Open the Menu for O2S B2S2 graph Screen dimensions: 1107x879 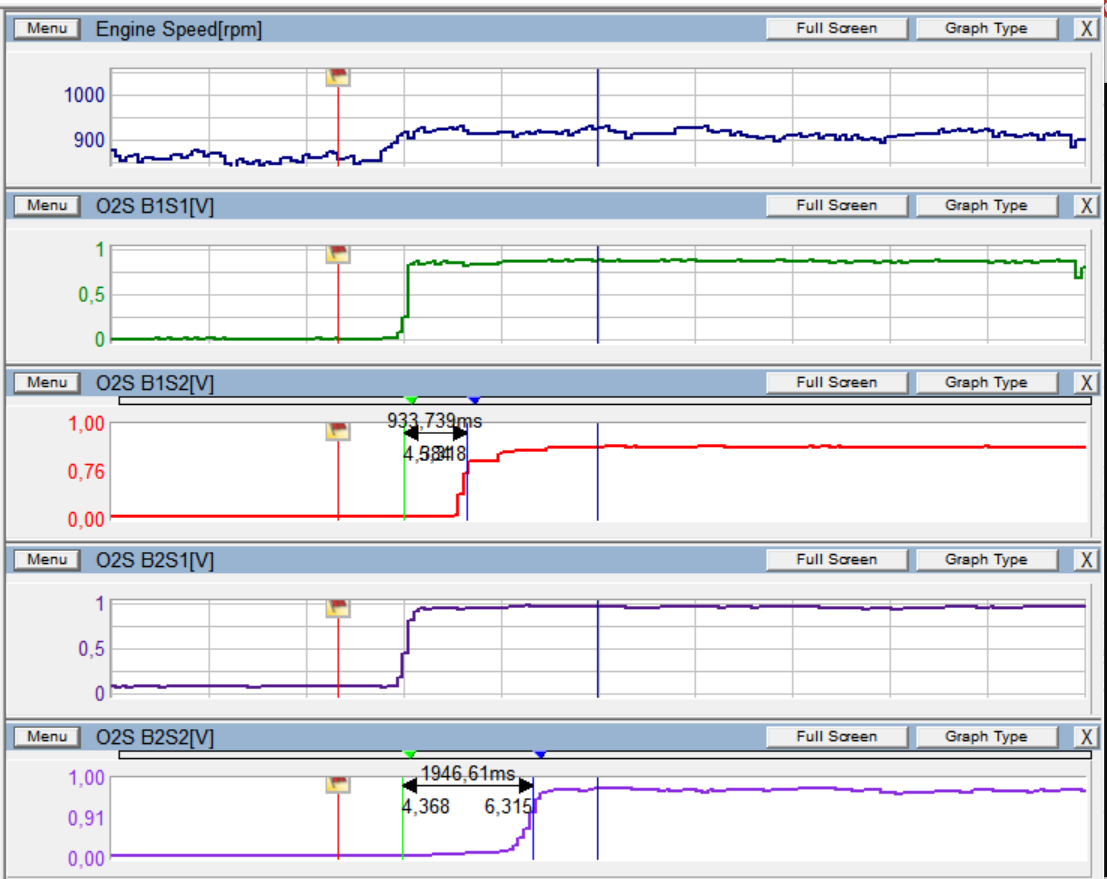coord(47,736)
